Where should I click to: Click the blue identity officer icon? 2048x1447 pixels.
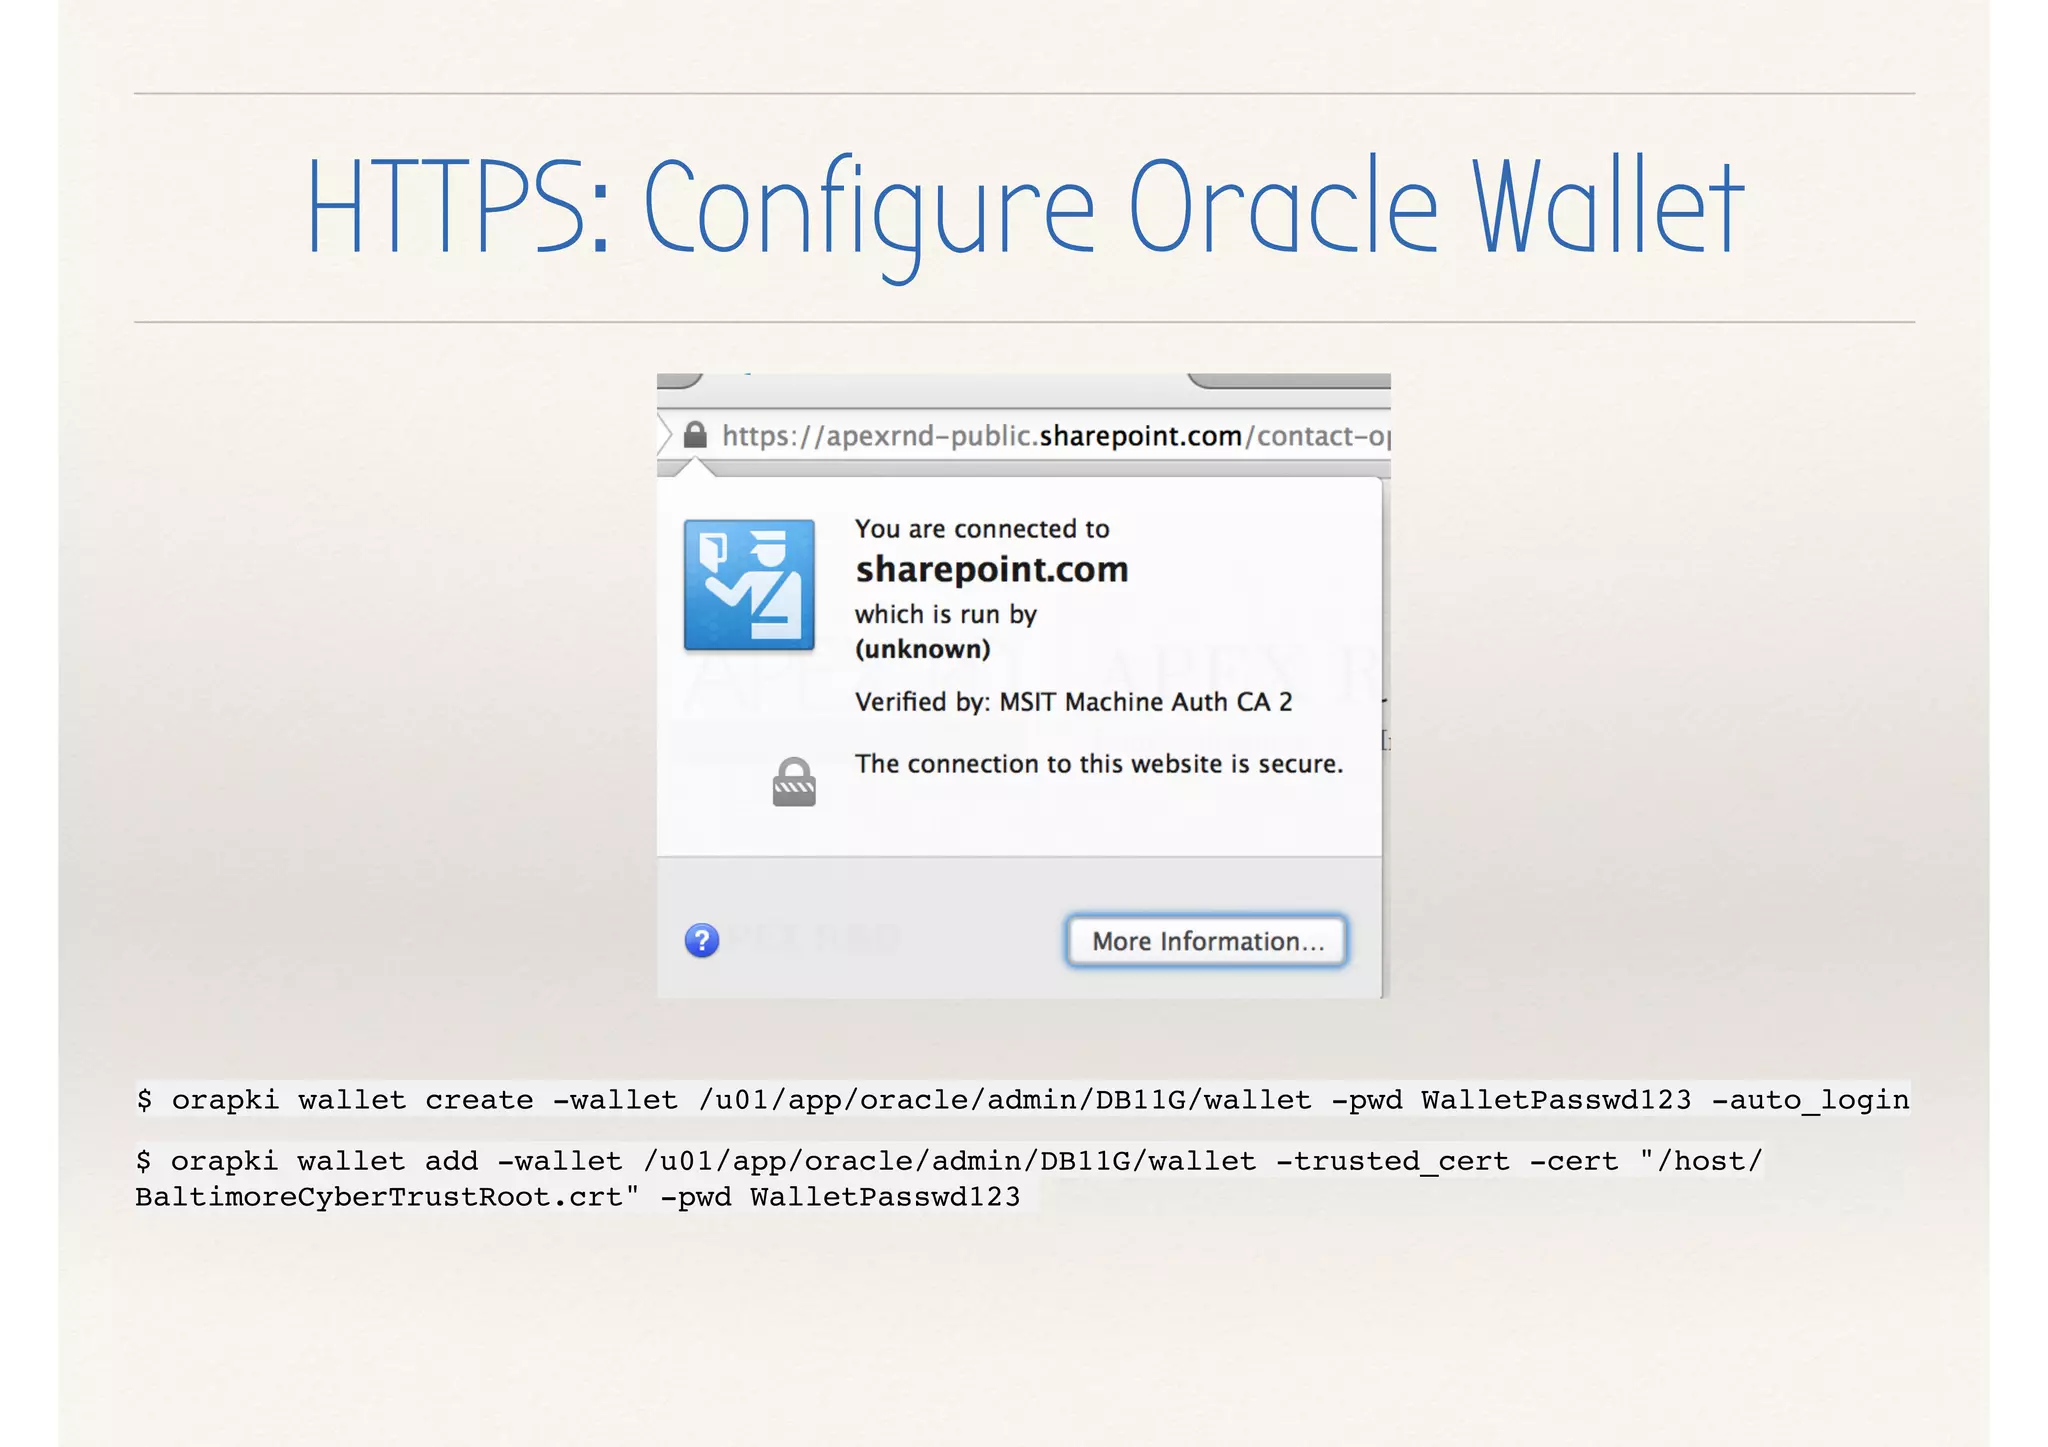click(749, 585)
